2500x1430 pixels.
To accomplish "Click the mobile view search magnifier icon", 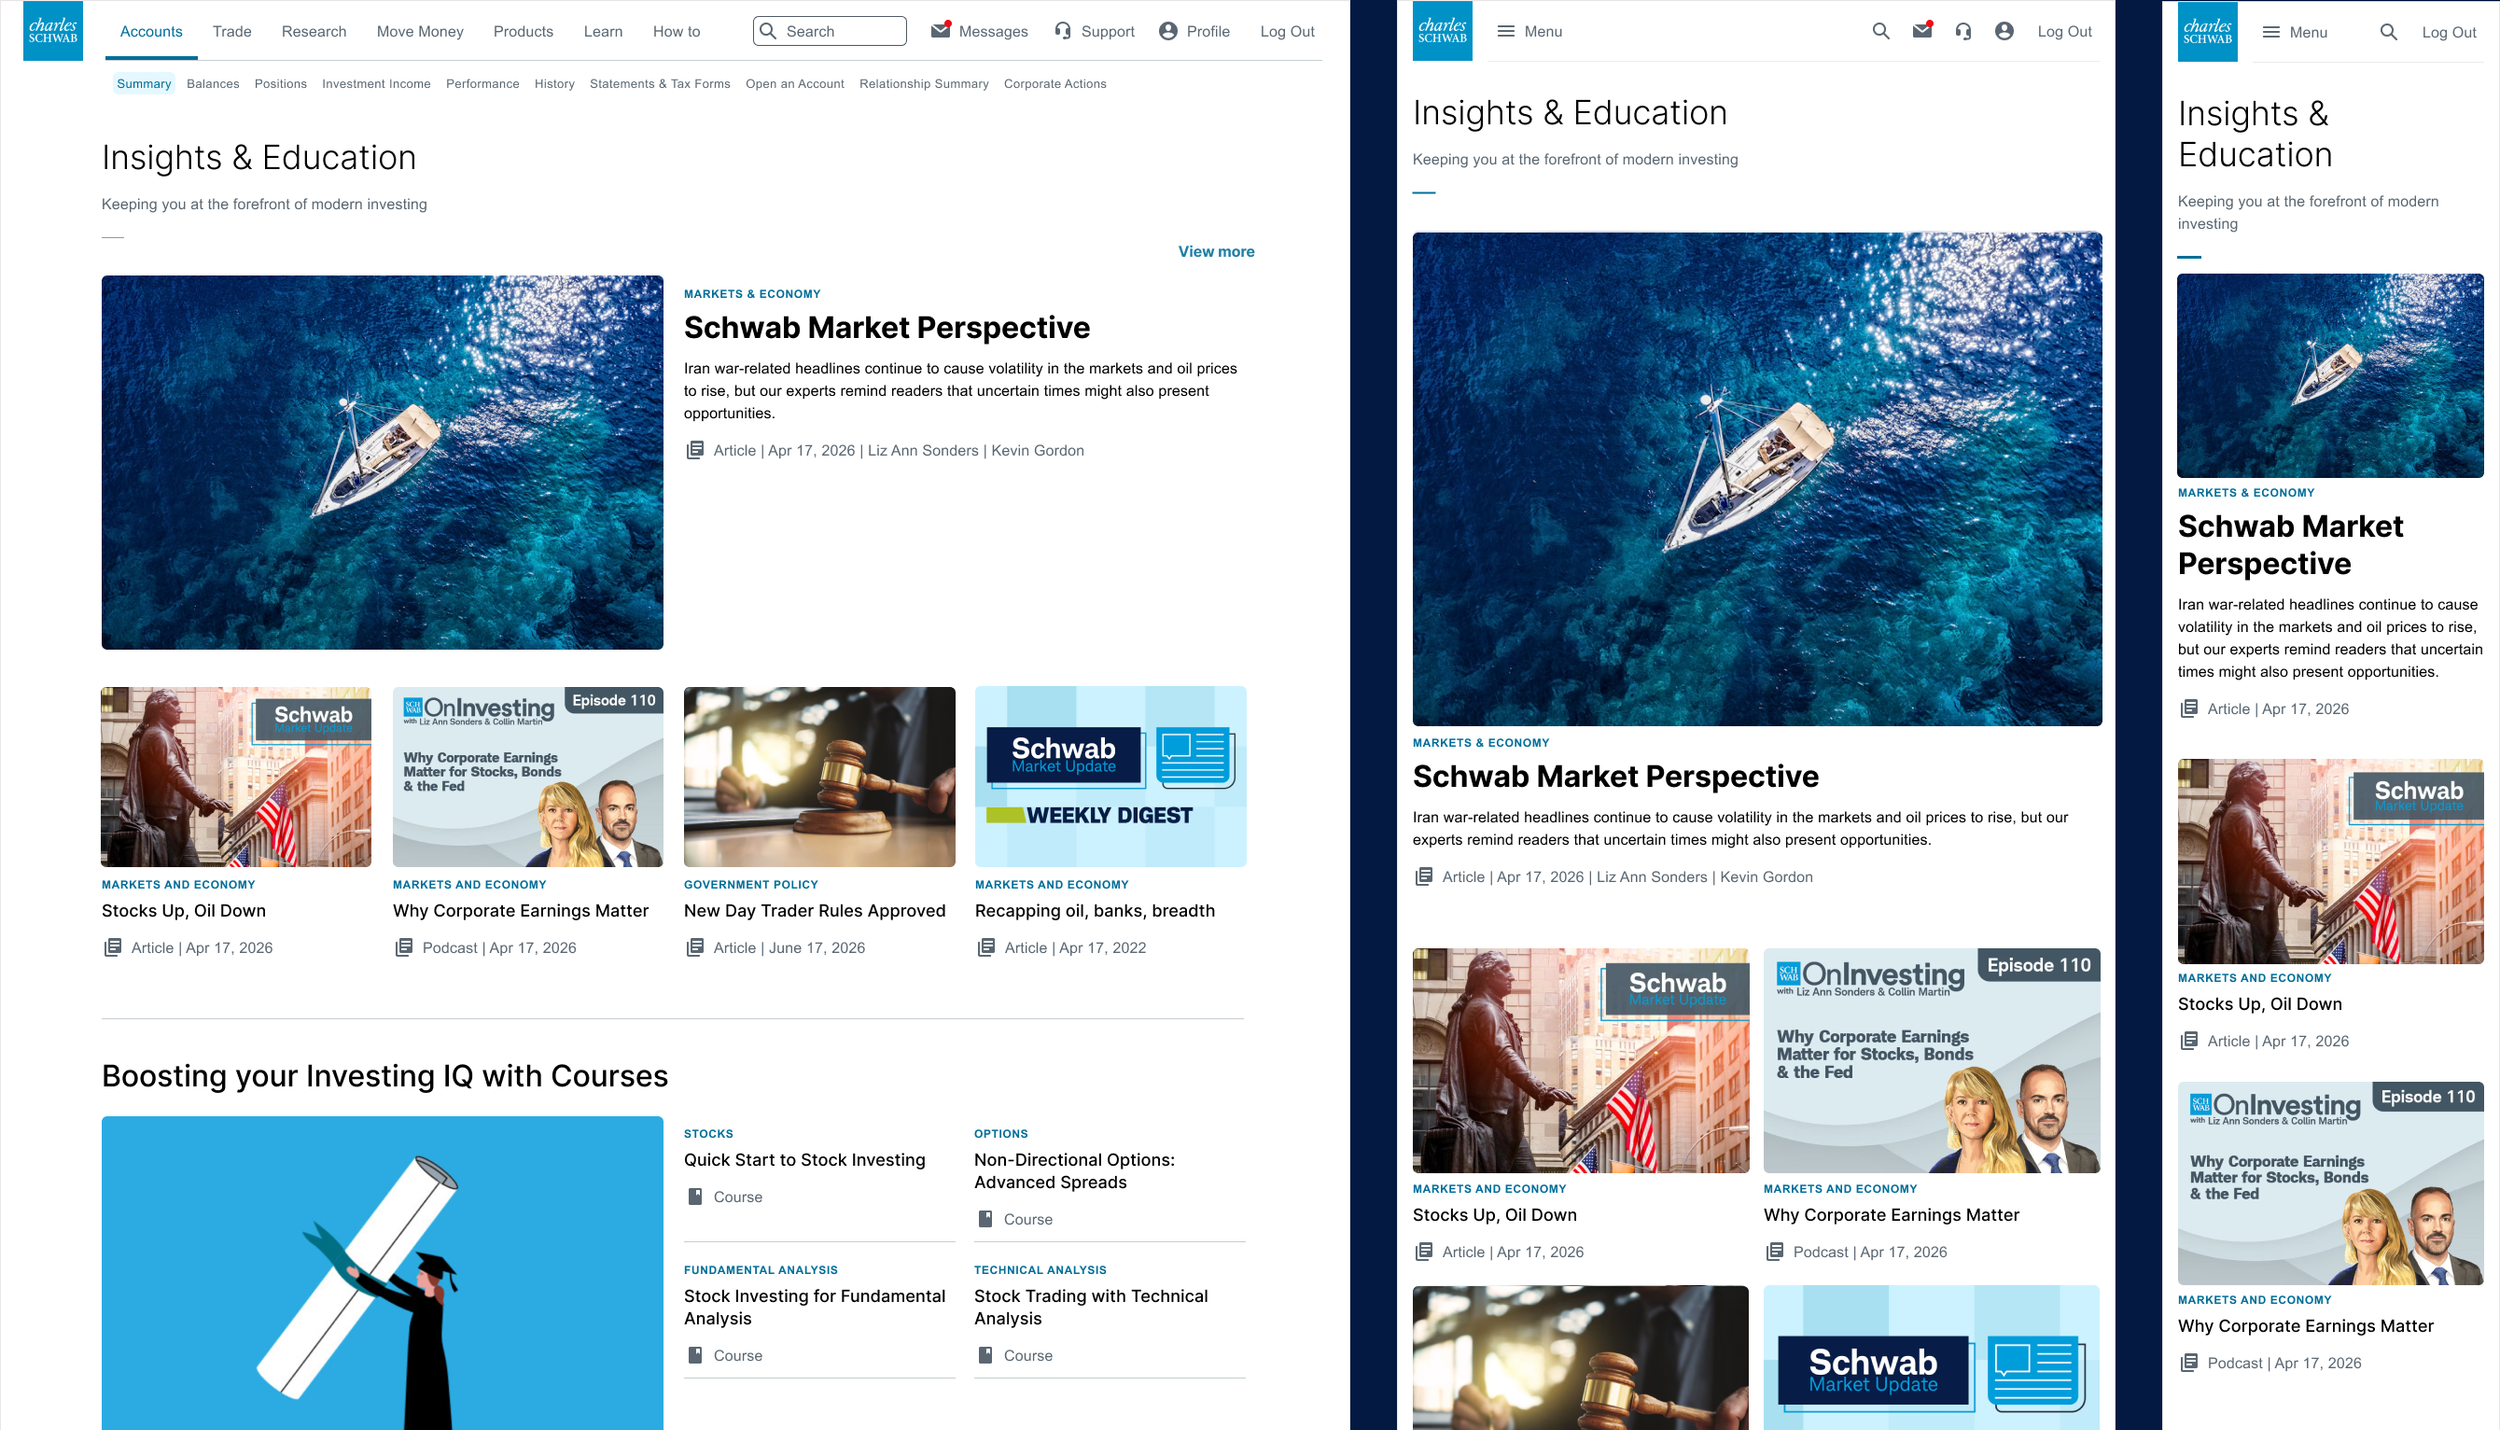I will pyautogui.click(x=2388, y=32).
